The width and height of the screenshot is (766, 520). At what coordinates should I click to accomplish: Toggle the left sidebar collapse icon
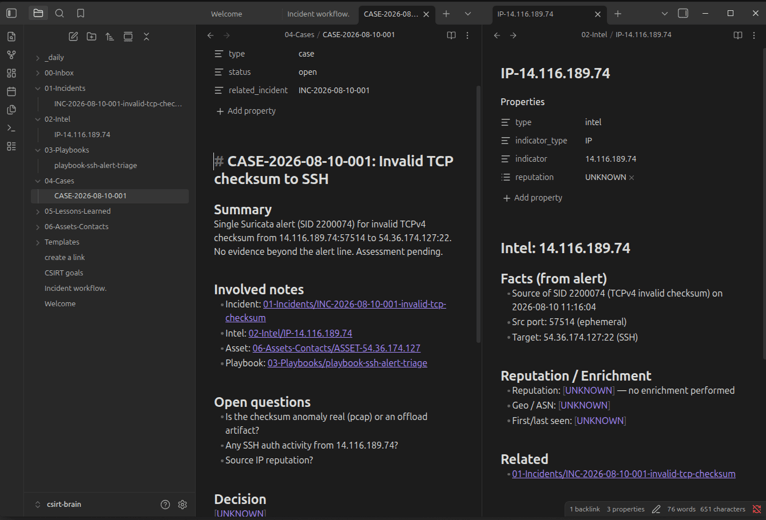click(11, 13)
